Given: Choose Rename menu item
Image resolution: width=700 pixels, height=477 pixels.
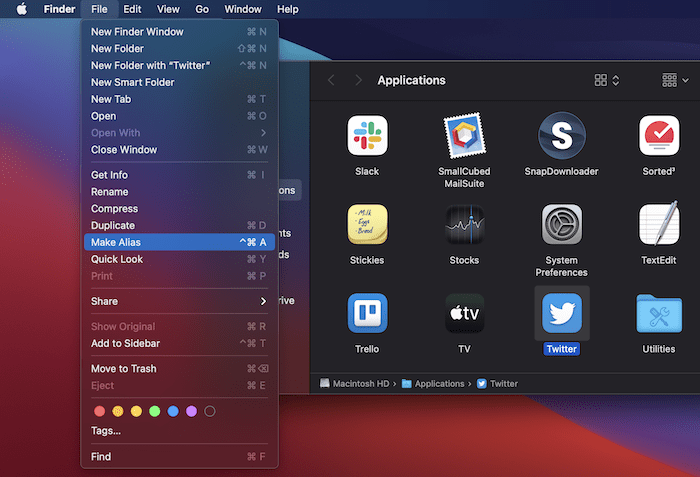Looking at the screenshot, I should (x=179, y=192).
